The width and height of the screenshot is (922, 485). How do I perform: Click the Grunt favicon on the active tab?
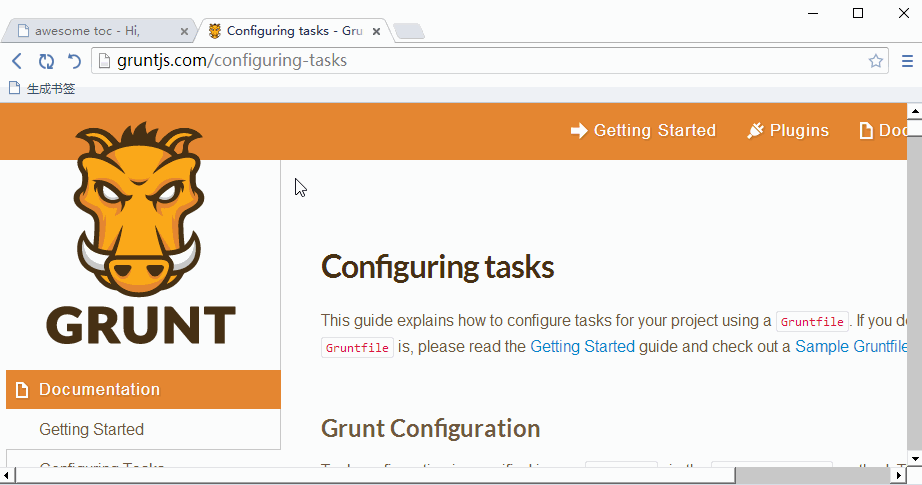pyautogui.click(x=215, y=31)
